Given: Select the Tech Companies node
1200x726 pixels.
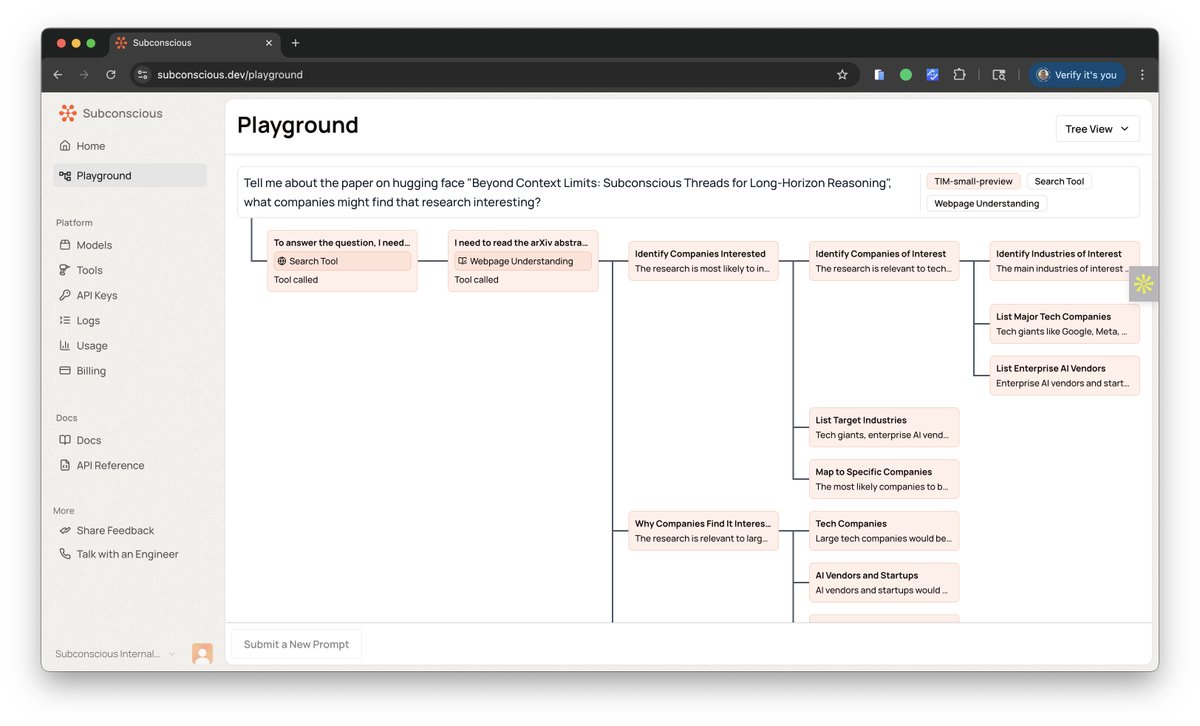Looking at the screenshot, I should [884, 531].
